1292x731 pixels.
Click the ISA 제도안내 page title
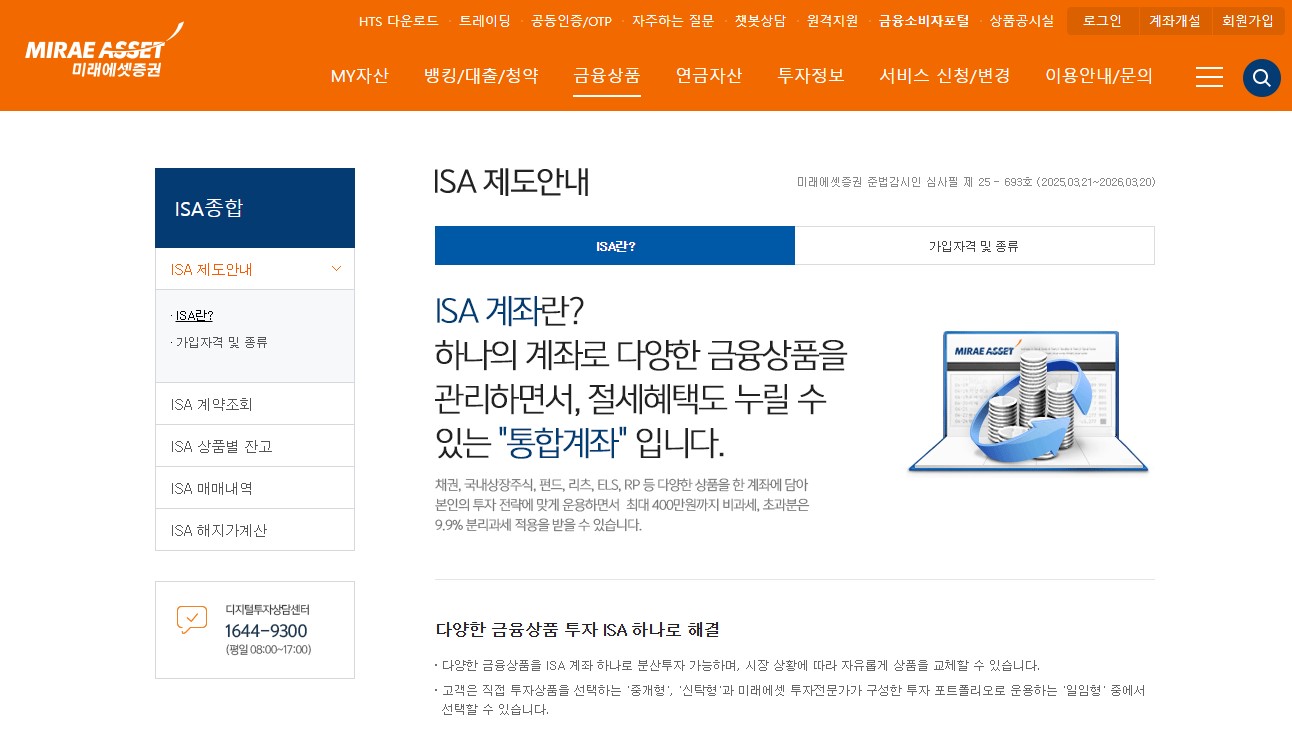pyautogui.click(x=511, y=182)
